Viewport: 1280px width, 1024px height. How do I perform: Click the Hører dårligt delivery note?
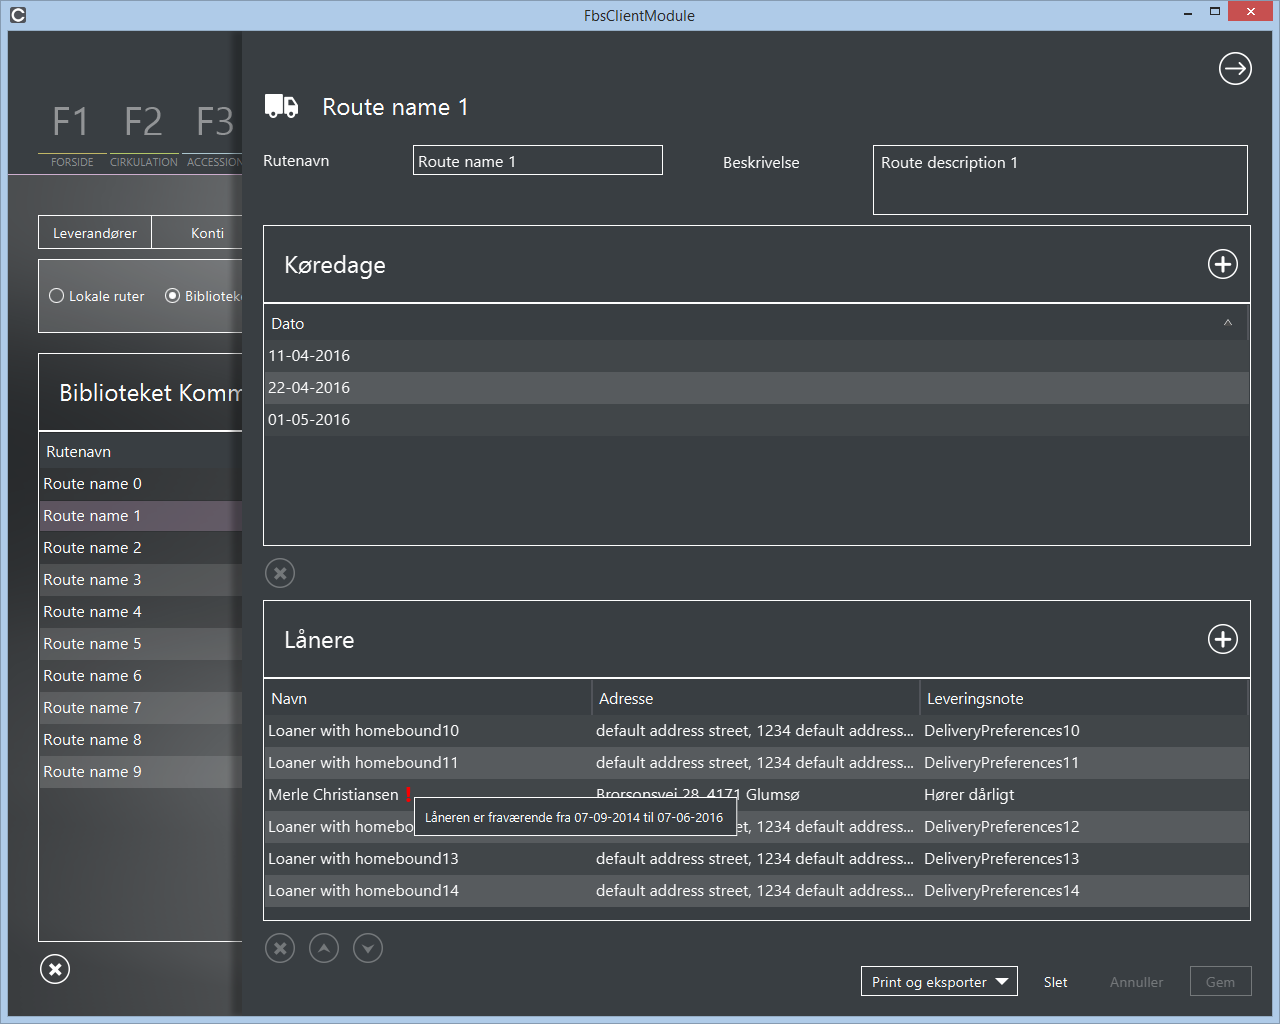(x=968, y=794)
